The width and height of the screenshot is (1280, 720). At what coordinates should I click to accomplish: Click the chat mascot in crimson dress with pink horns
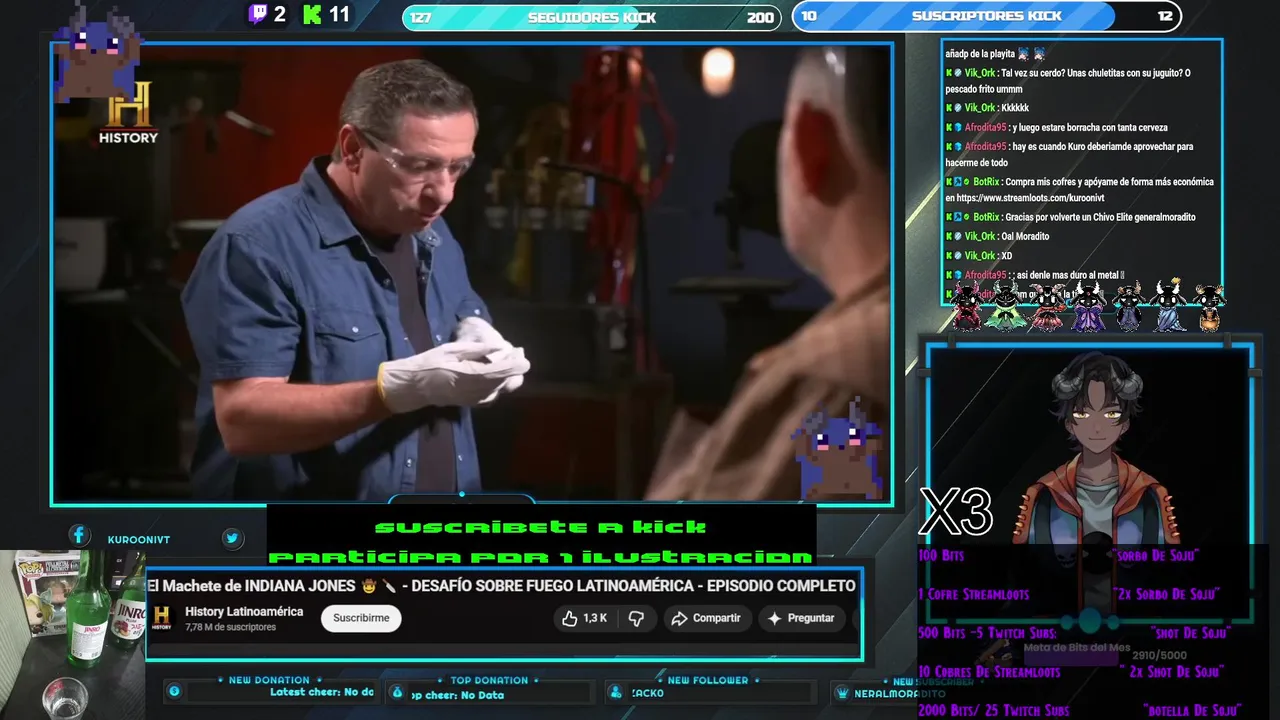click(1047, 306)
